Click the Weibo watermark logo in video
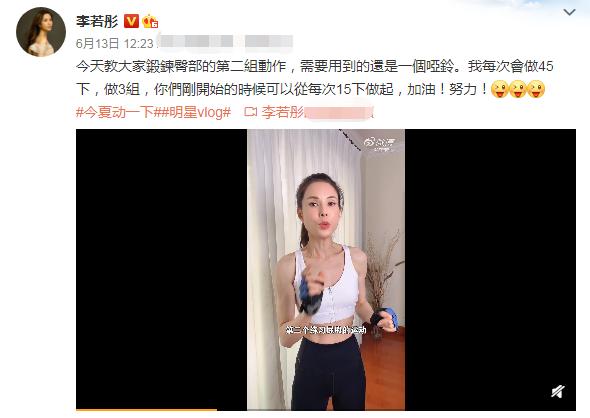Viewport: 590px width, 418px height. (379, 143)
